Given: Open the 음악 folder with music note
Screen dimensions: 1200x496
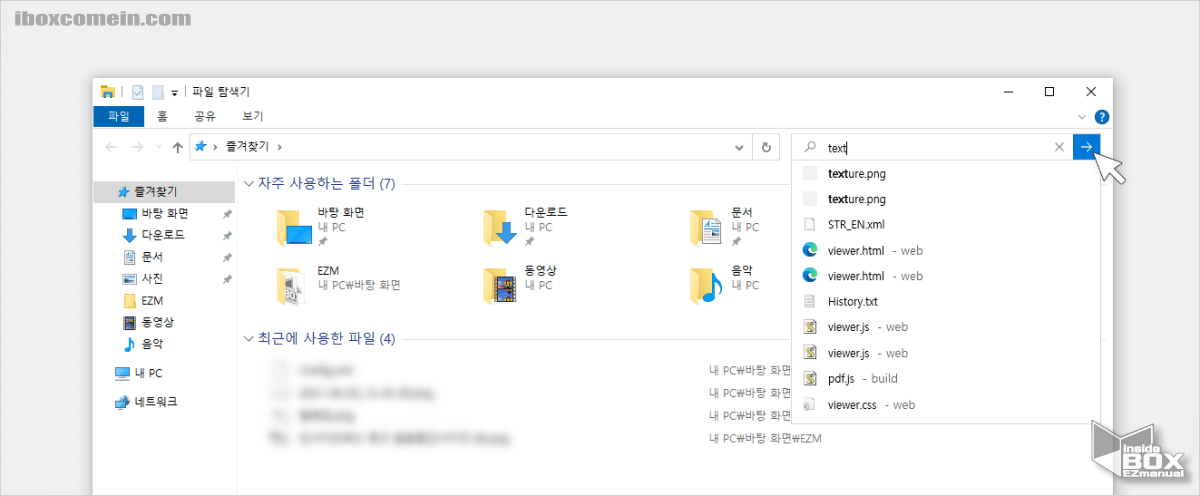Looking at the screenshot, I should pos(706,285).
